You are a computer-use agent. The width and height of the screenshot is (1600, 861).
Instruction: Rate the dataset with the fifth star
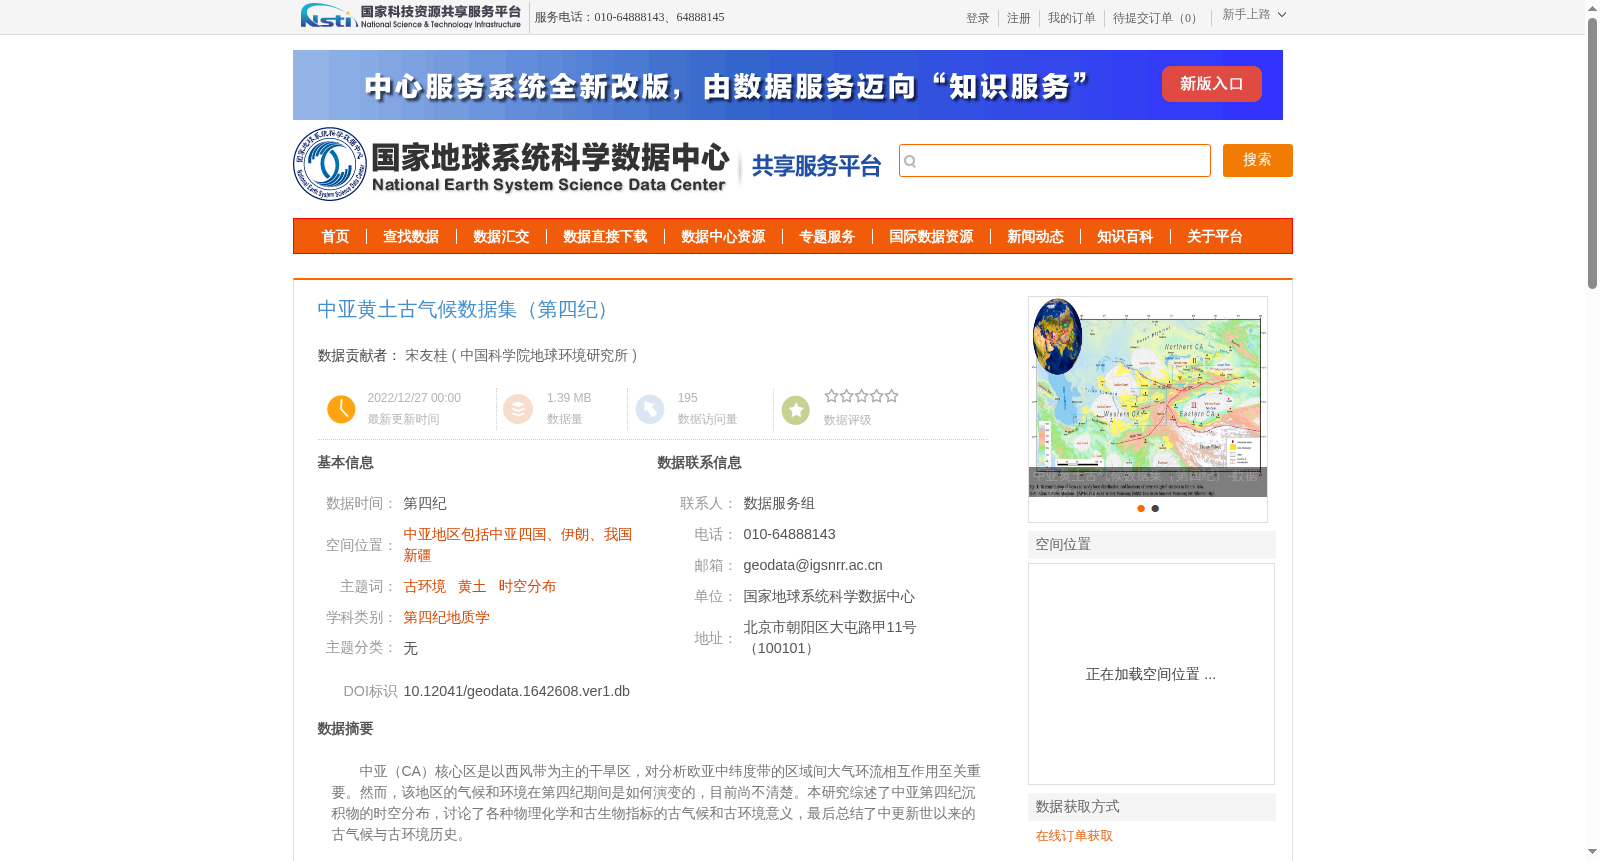891,396
